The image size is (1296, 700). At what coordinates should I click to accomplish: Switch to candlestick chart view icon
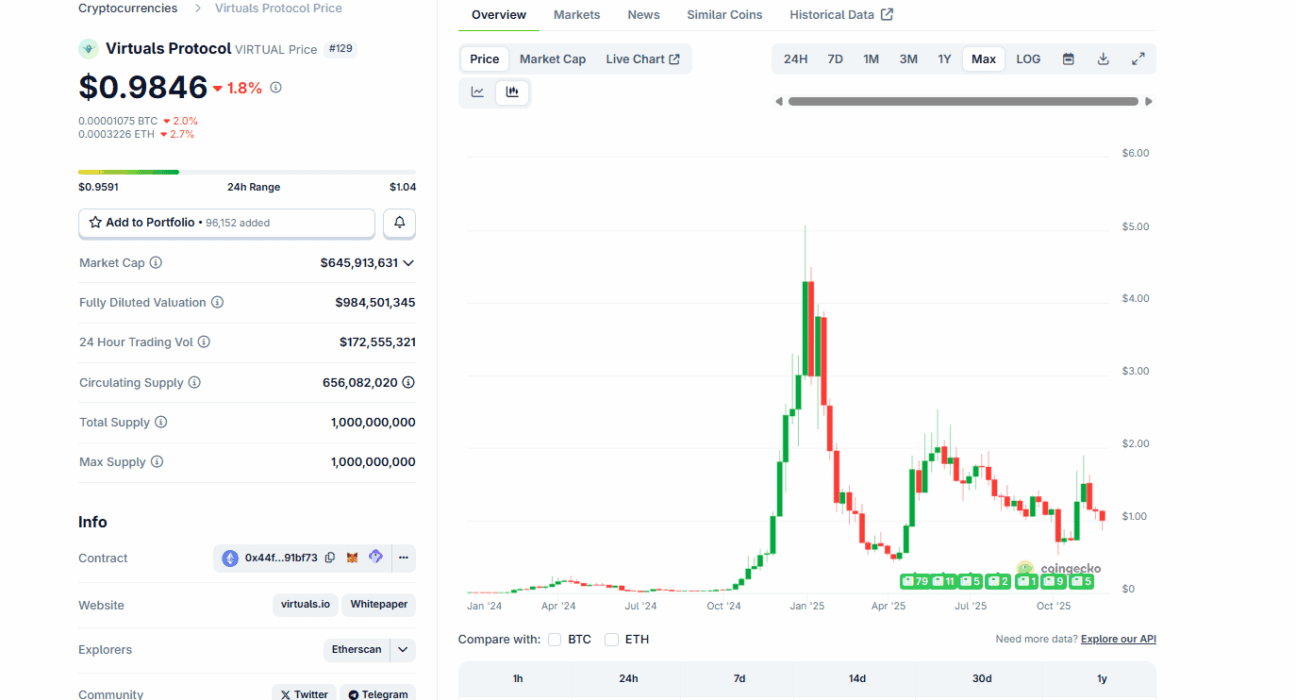(512, 93)
